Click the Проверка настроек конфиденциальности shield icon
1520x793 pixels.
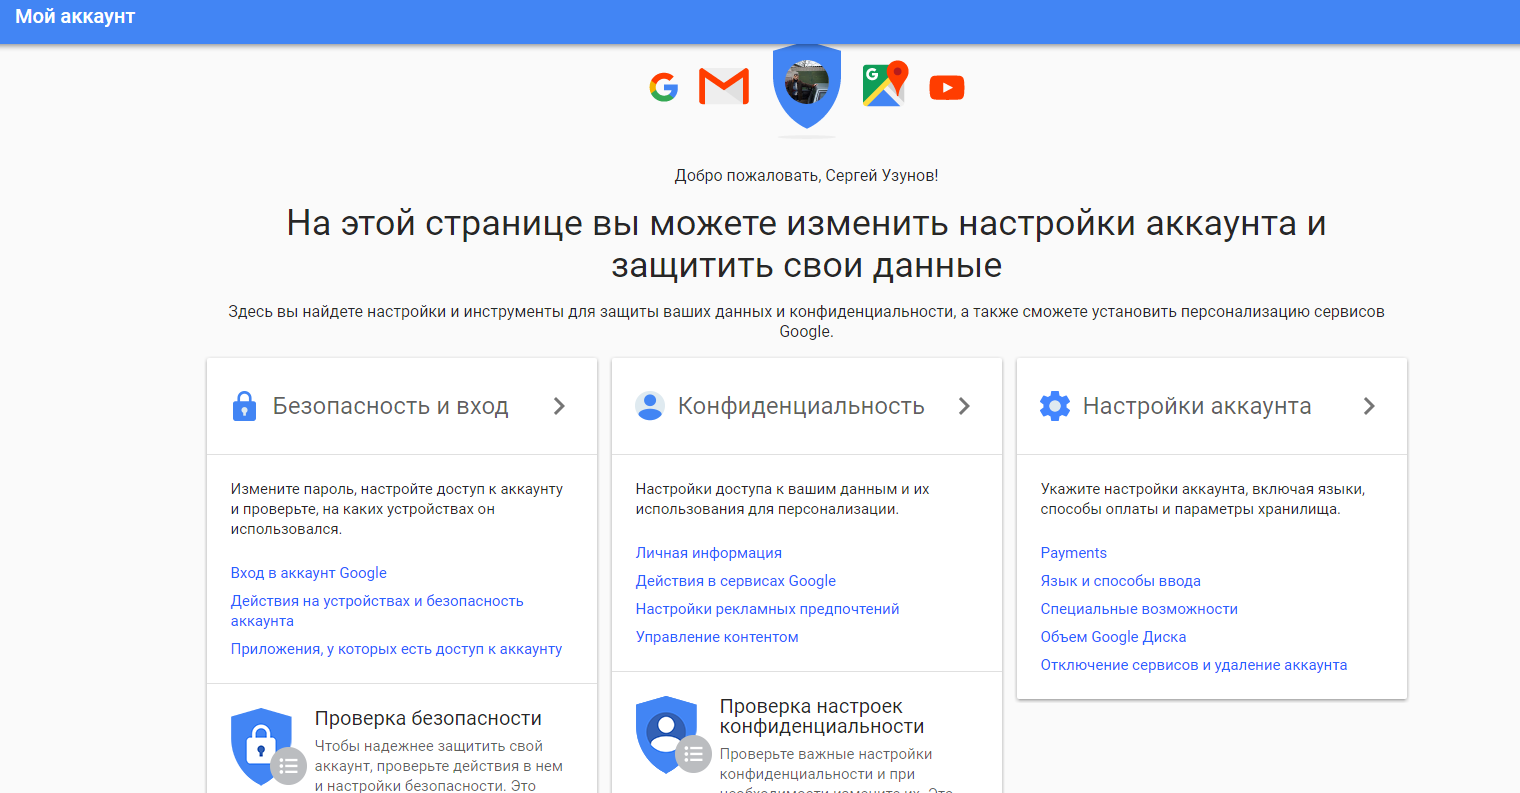(672, 735)
